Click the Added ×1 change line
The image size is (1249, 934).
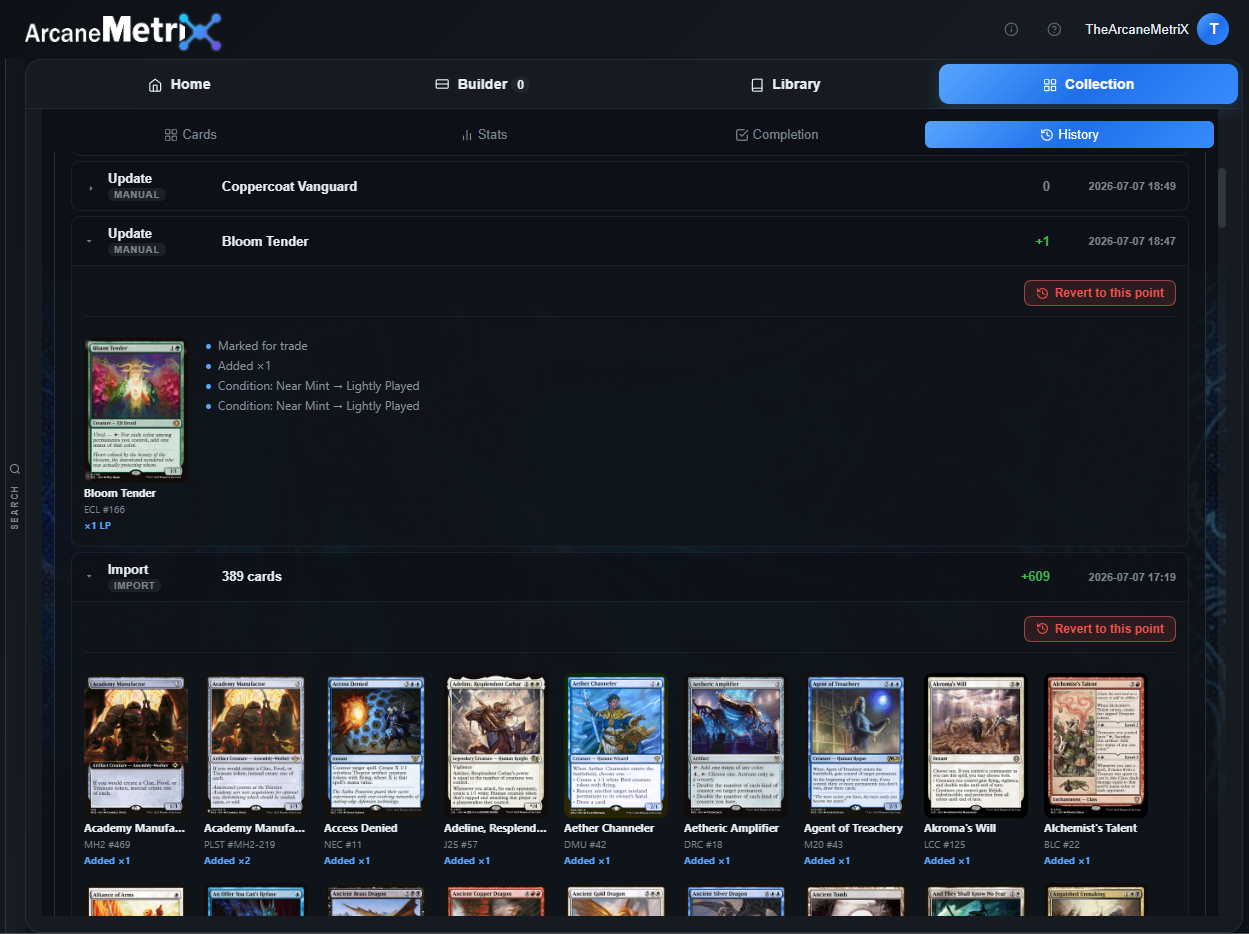point(244,366)
